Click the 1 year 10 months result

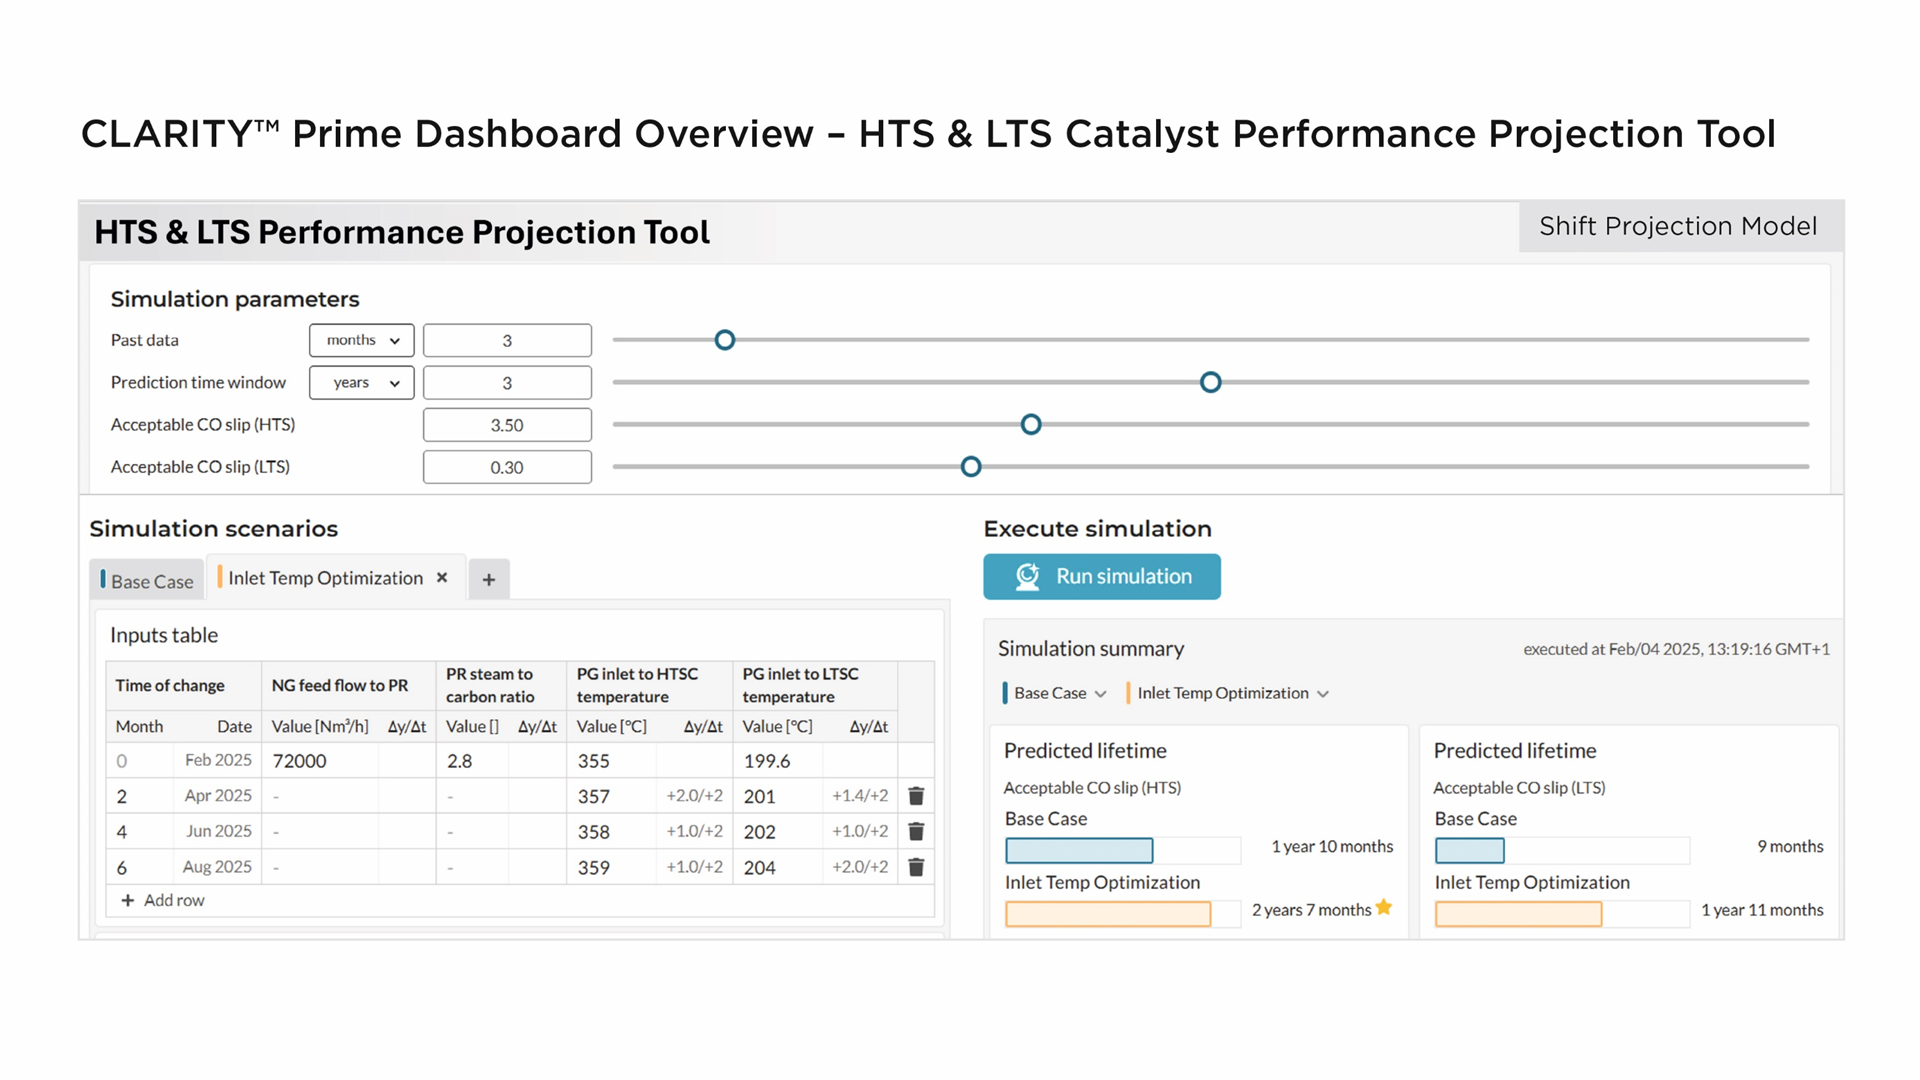[x=1332, y=847]
